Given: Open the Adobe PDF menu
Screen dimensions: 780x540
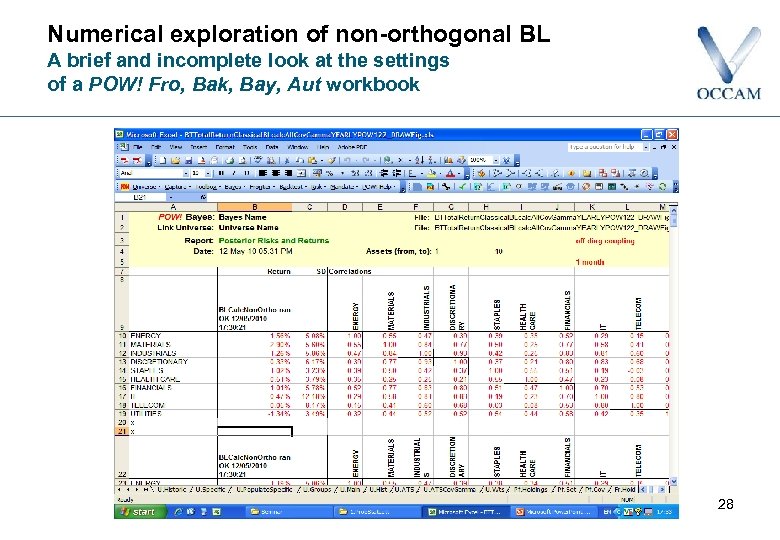Looking at the screenshot, I should [352, 147].
